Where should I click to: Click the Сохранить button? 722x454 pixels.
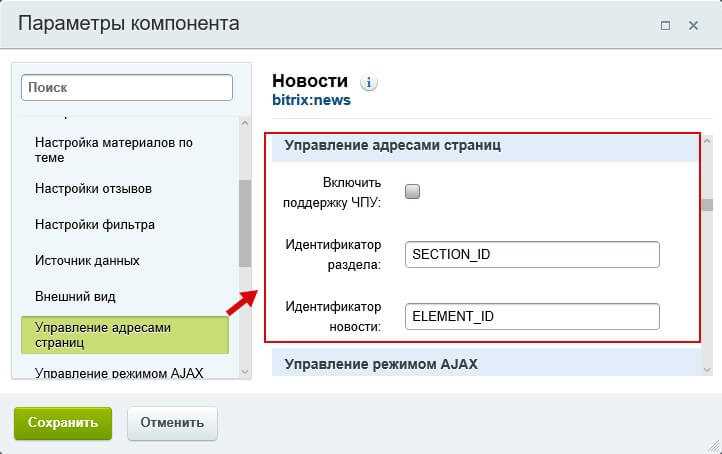[63, 423]
